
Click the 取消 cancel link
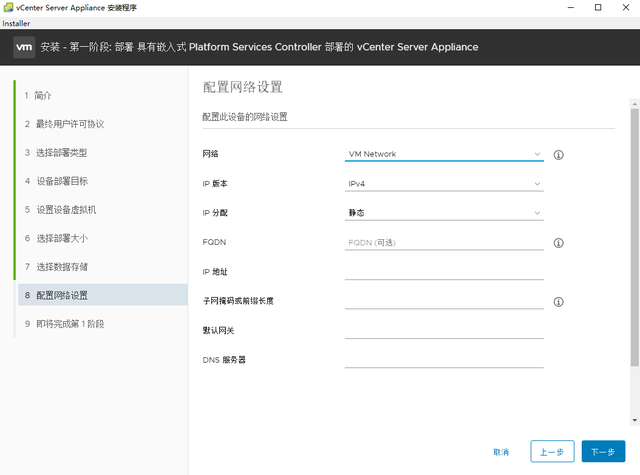click(501, 452)
